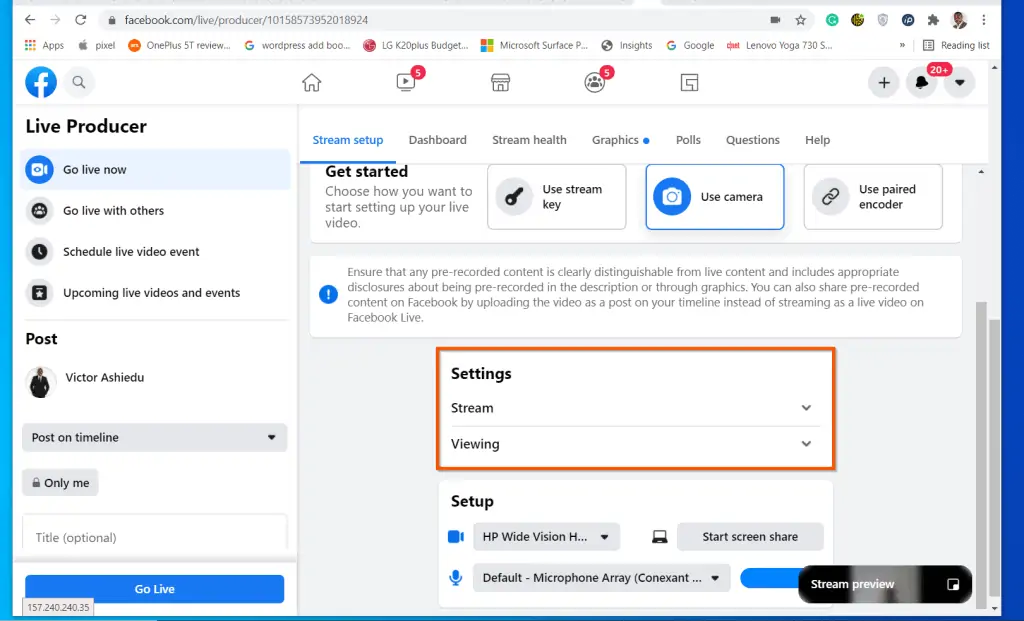The image size is (1024, 621).
Task: Open the Apps bookmark shortcut
Action: coord(44,45)
